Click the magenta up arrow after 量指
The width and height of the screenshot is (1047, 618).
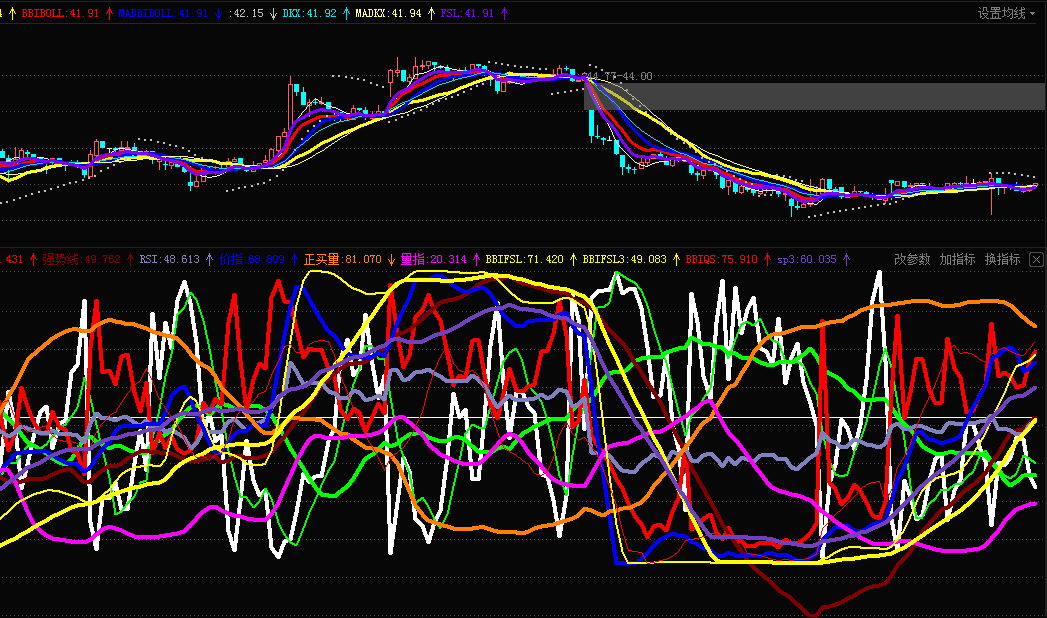(x=476, y=260)
